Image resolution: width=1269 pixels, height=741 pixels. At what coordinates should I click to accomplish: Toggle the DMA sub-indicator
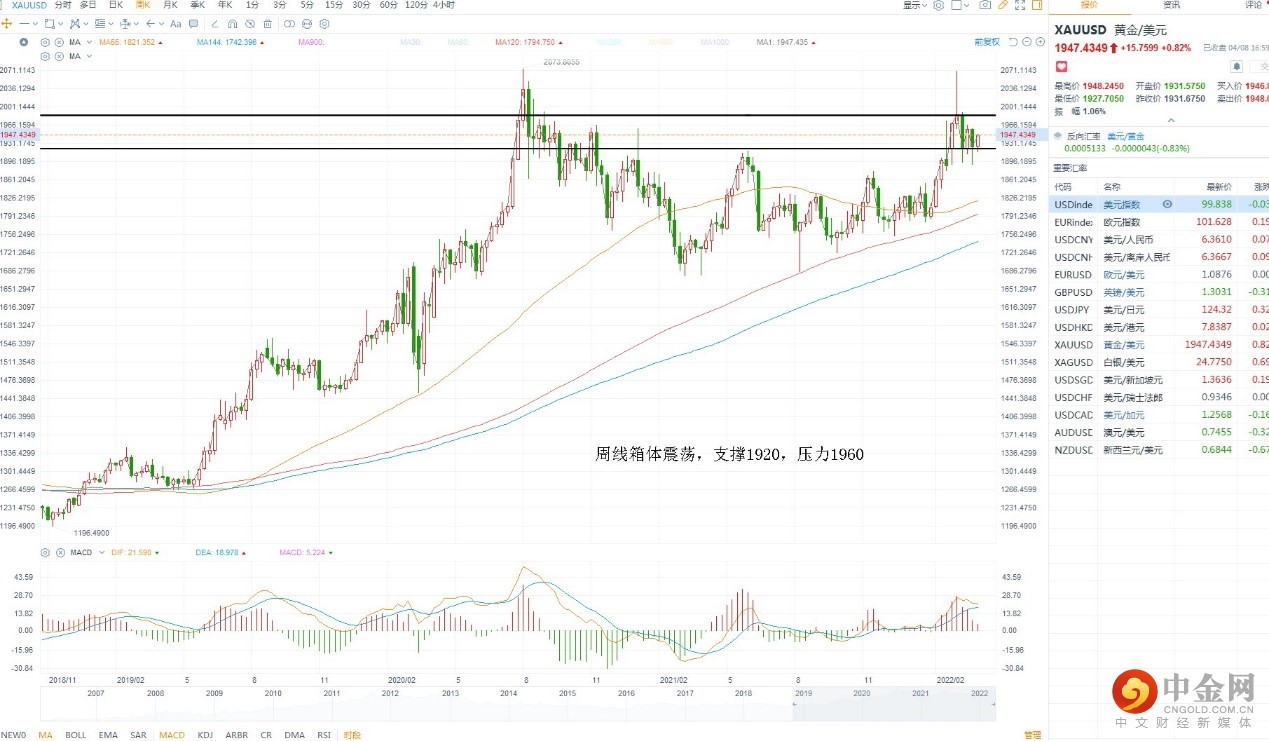tap(294, 735)
